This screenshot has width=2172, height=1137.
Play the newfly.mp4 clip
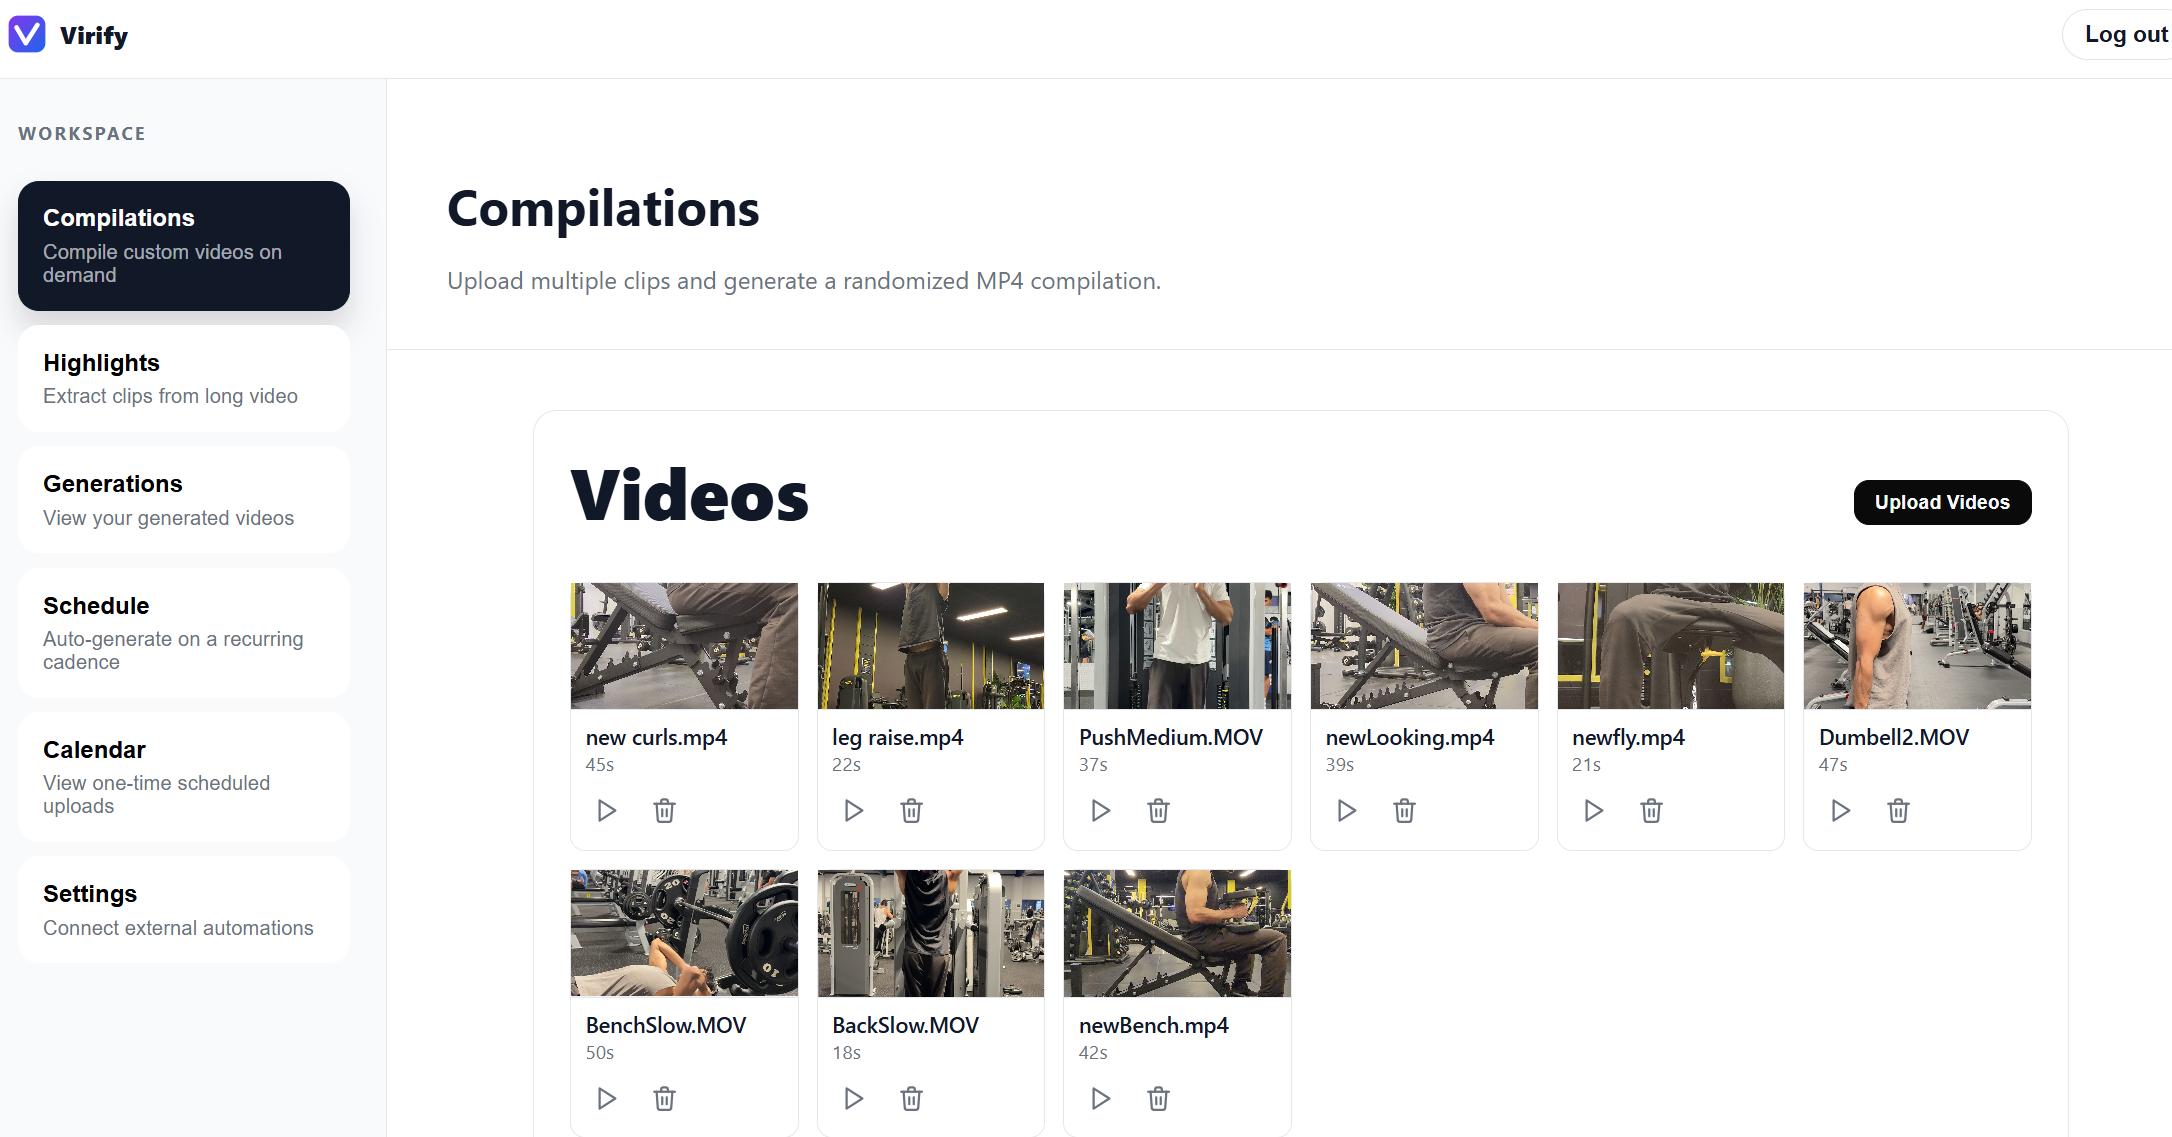pyautogui.click(x=1593, y=810)
